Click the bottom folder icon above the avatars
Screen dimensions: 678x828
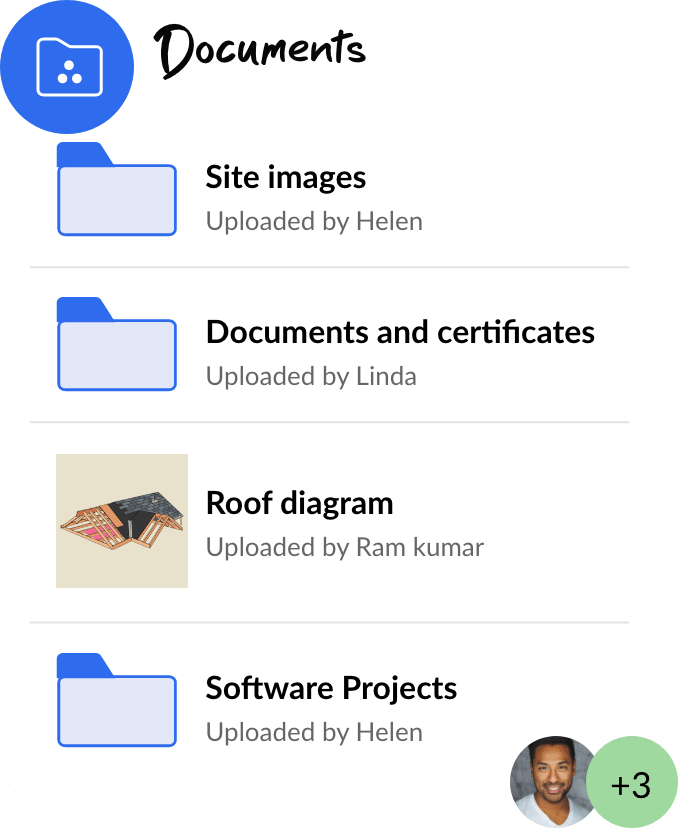[116, 702]
